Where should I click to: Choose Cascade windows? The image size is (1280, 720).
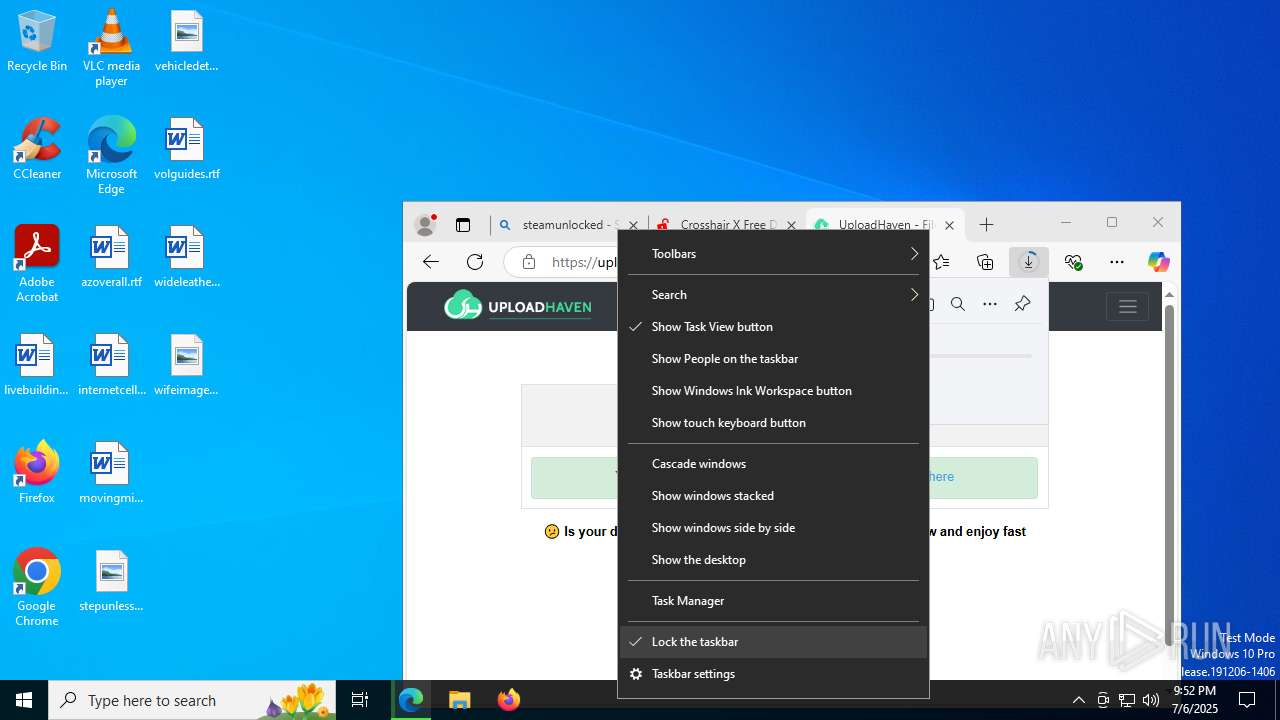(773, 464)
